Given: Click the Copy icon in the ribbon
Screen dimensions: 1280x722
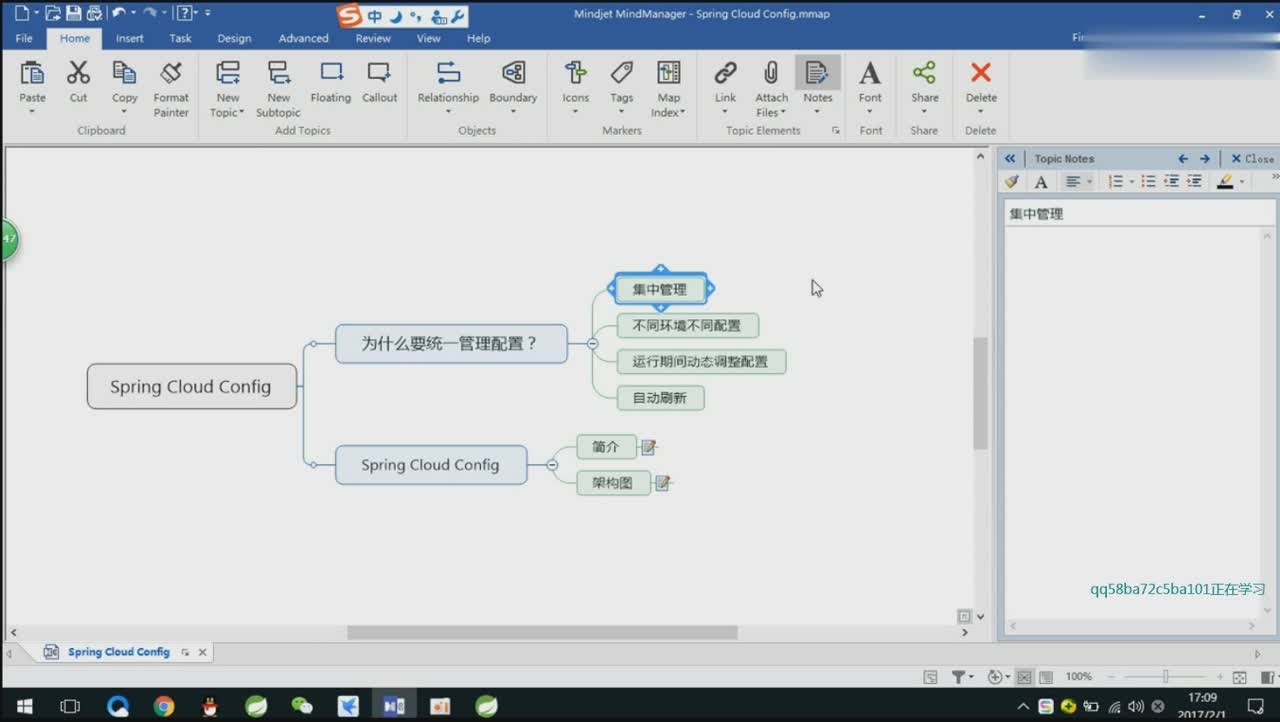Looking at the screenshot, I should coord(124,73).
